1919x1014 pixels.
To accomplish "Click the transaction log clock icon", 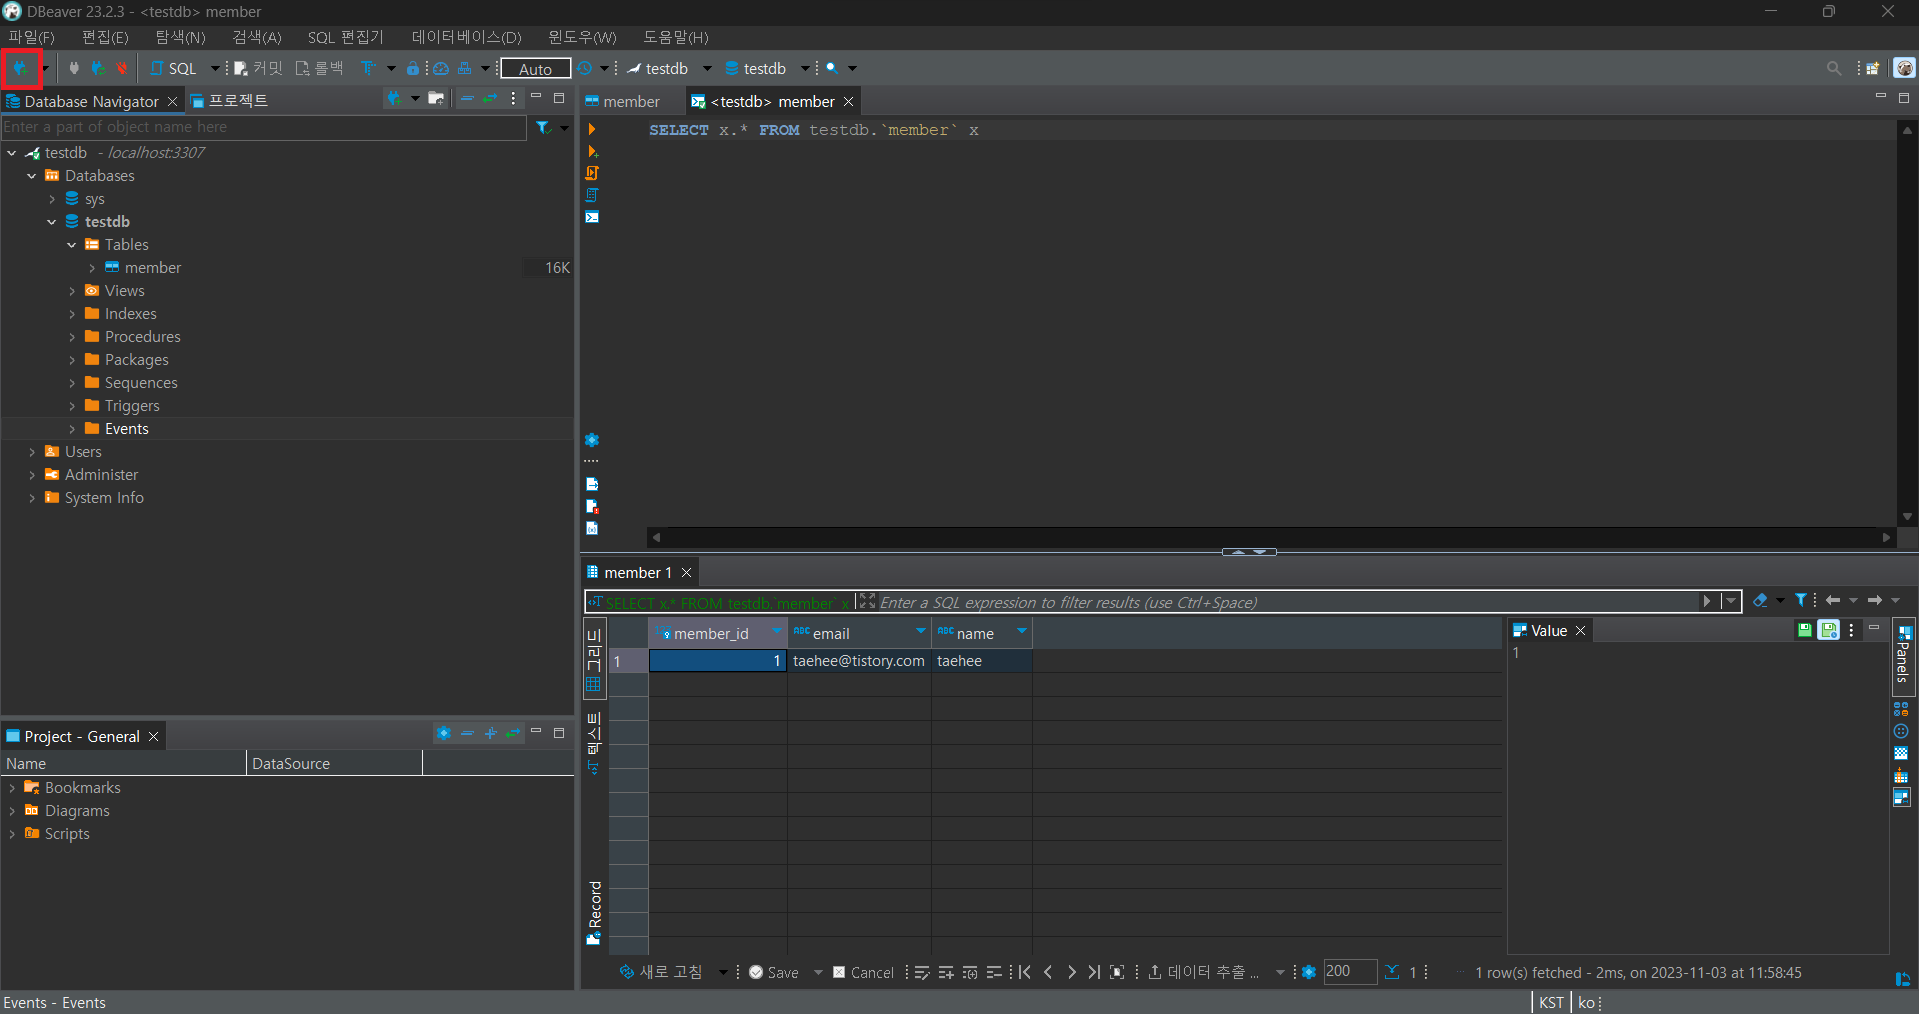I will [x=585, y=68].
